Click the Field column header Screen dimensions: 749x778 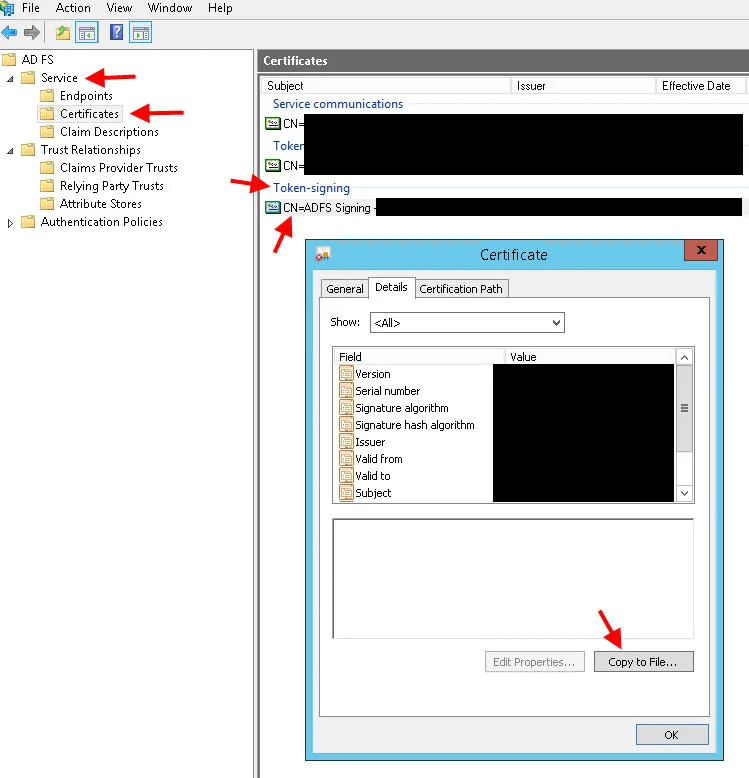tap(419, 357)
